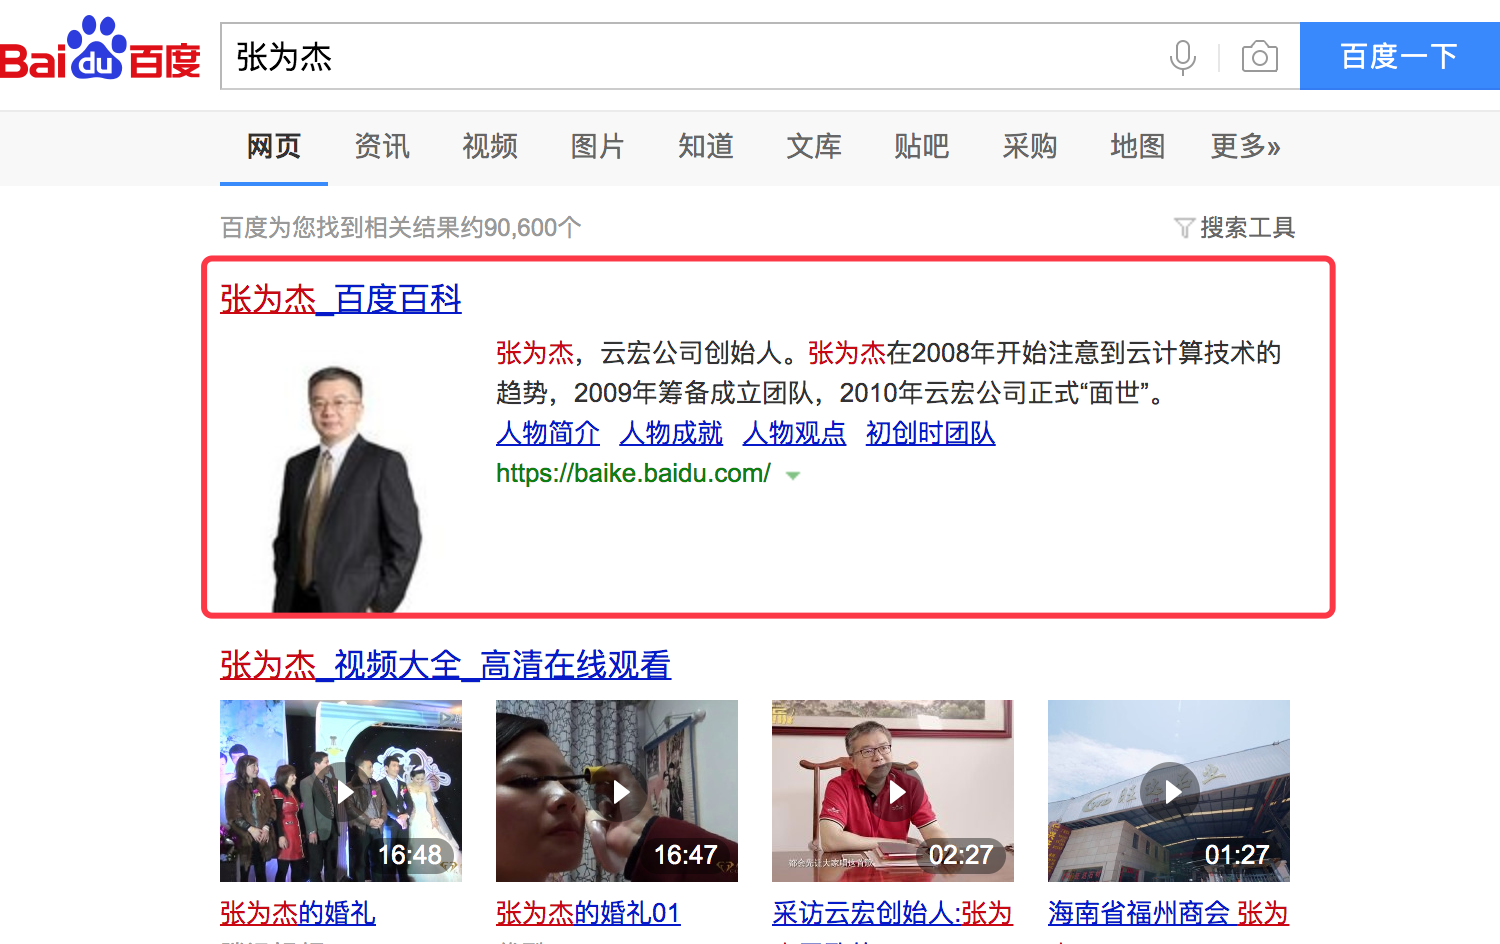Activate voice search microphone icon

point(1183,57)
